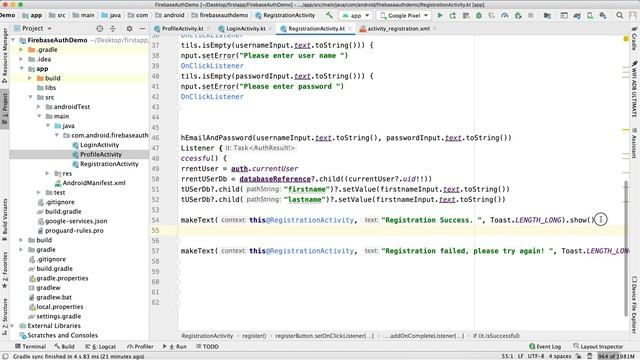Viewport: 640px width, 360px height.
Task: Click the UTF-8 encoding in status bar
Action: [536, 356]
